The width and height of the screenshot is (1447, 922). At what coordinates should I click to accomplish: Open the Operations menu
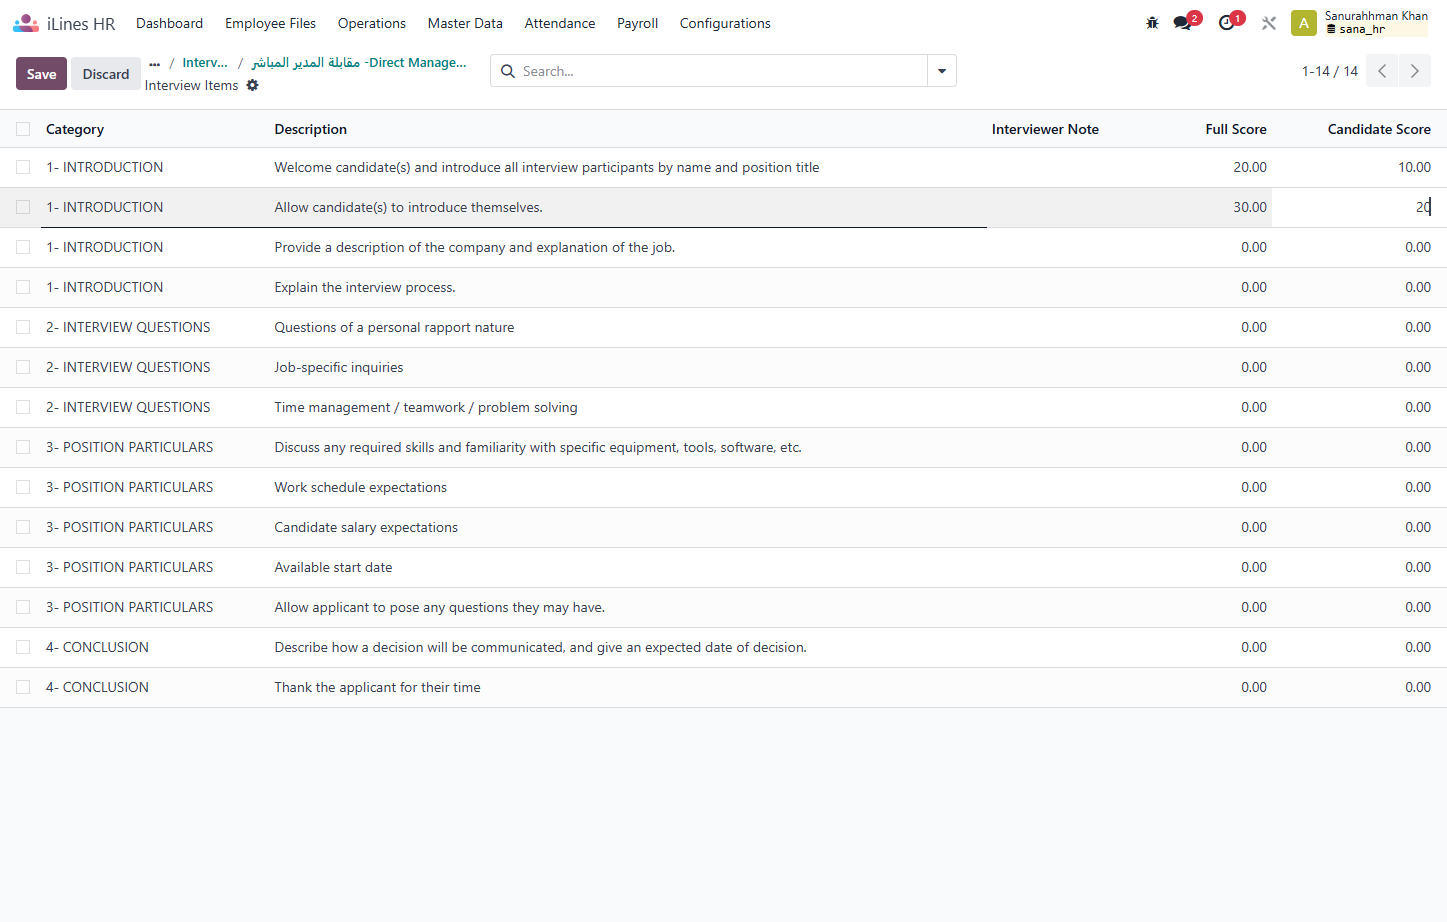pyautogui.click(x=372, y=23)
